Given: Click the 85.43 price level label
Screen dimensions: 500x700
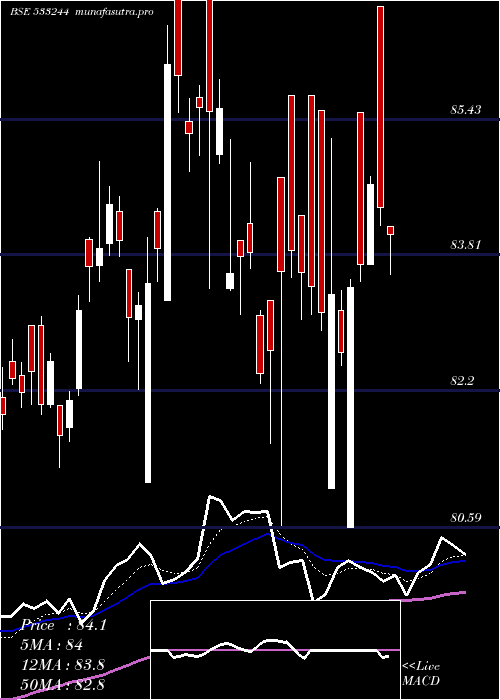Looking at the screenshot, I should (x=466, y=109).
